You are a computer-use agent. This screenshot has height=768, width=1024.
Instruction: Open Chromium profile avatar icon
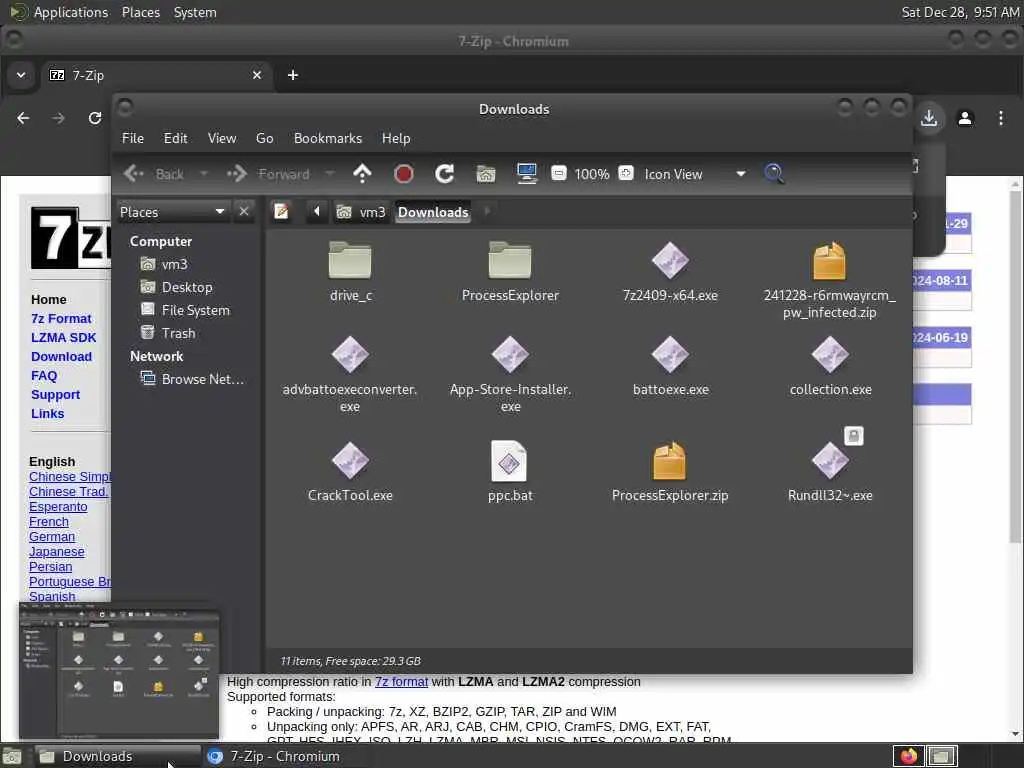tap(965, 118)
